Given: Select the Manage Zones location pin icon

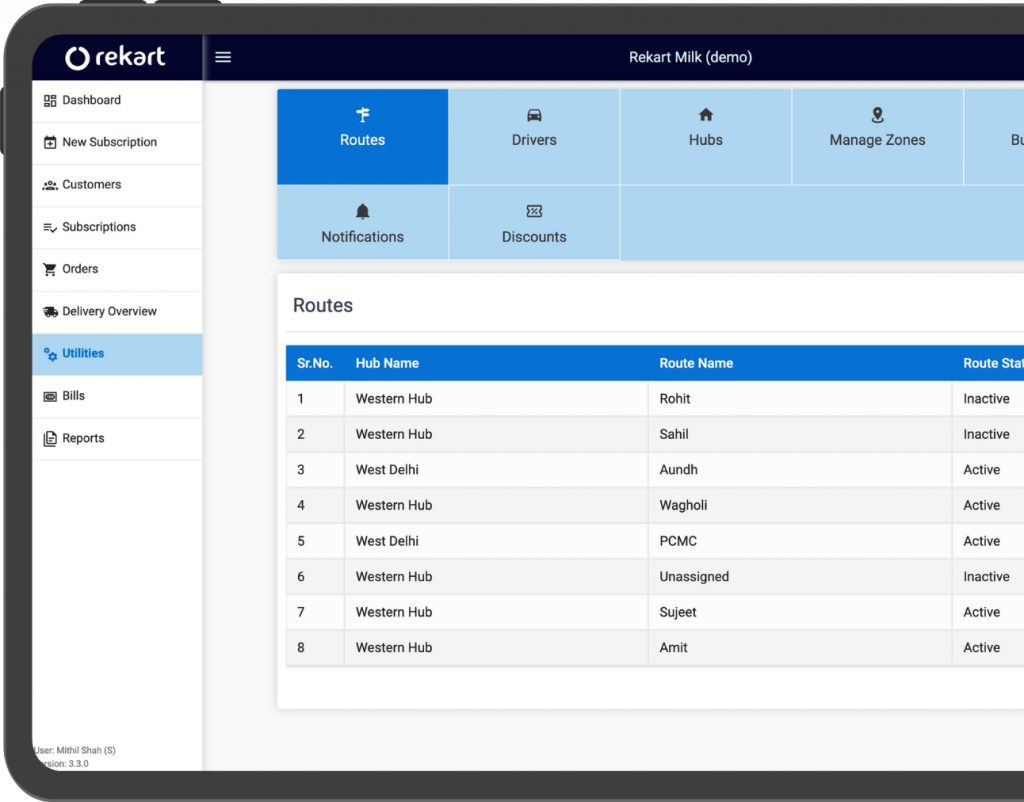Looking at the screenshot, I should (877, 115).
